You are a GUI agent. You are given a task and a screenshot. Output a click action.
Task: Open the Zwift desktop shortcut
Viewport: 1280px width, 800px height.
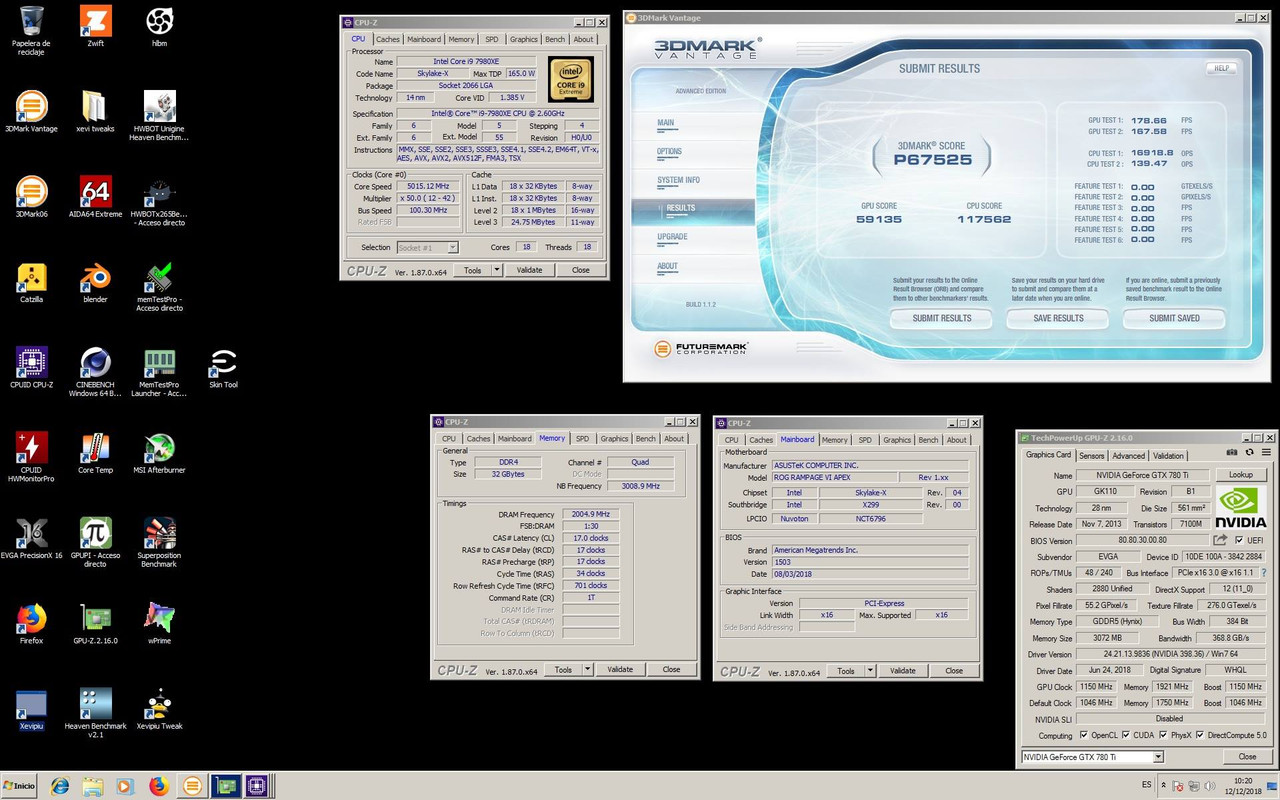95,27
